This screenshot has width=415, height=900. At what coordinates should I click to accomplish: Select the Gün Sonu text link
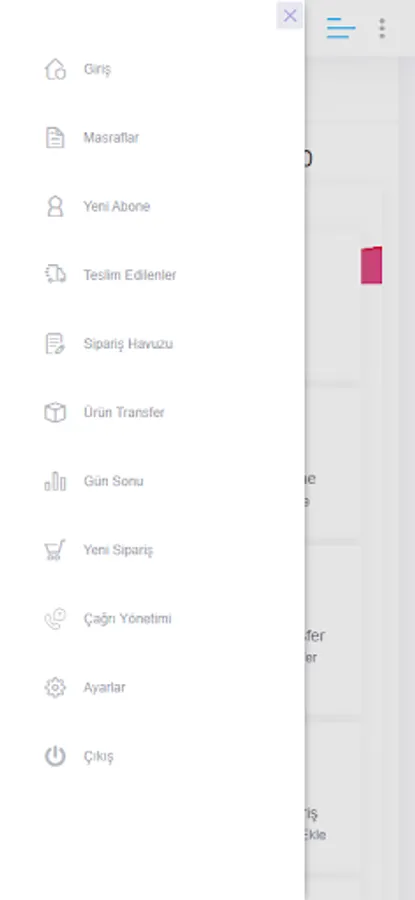pyautogui.click(x=114, y=481)
